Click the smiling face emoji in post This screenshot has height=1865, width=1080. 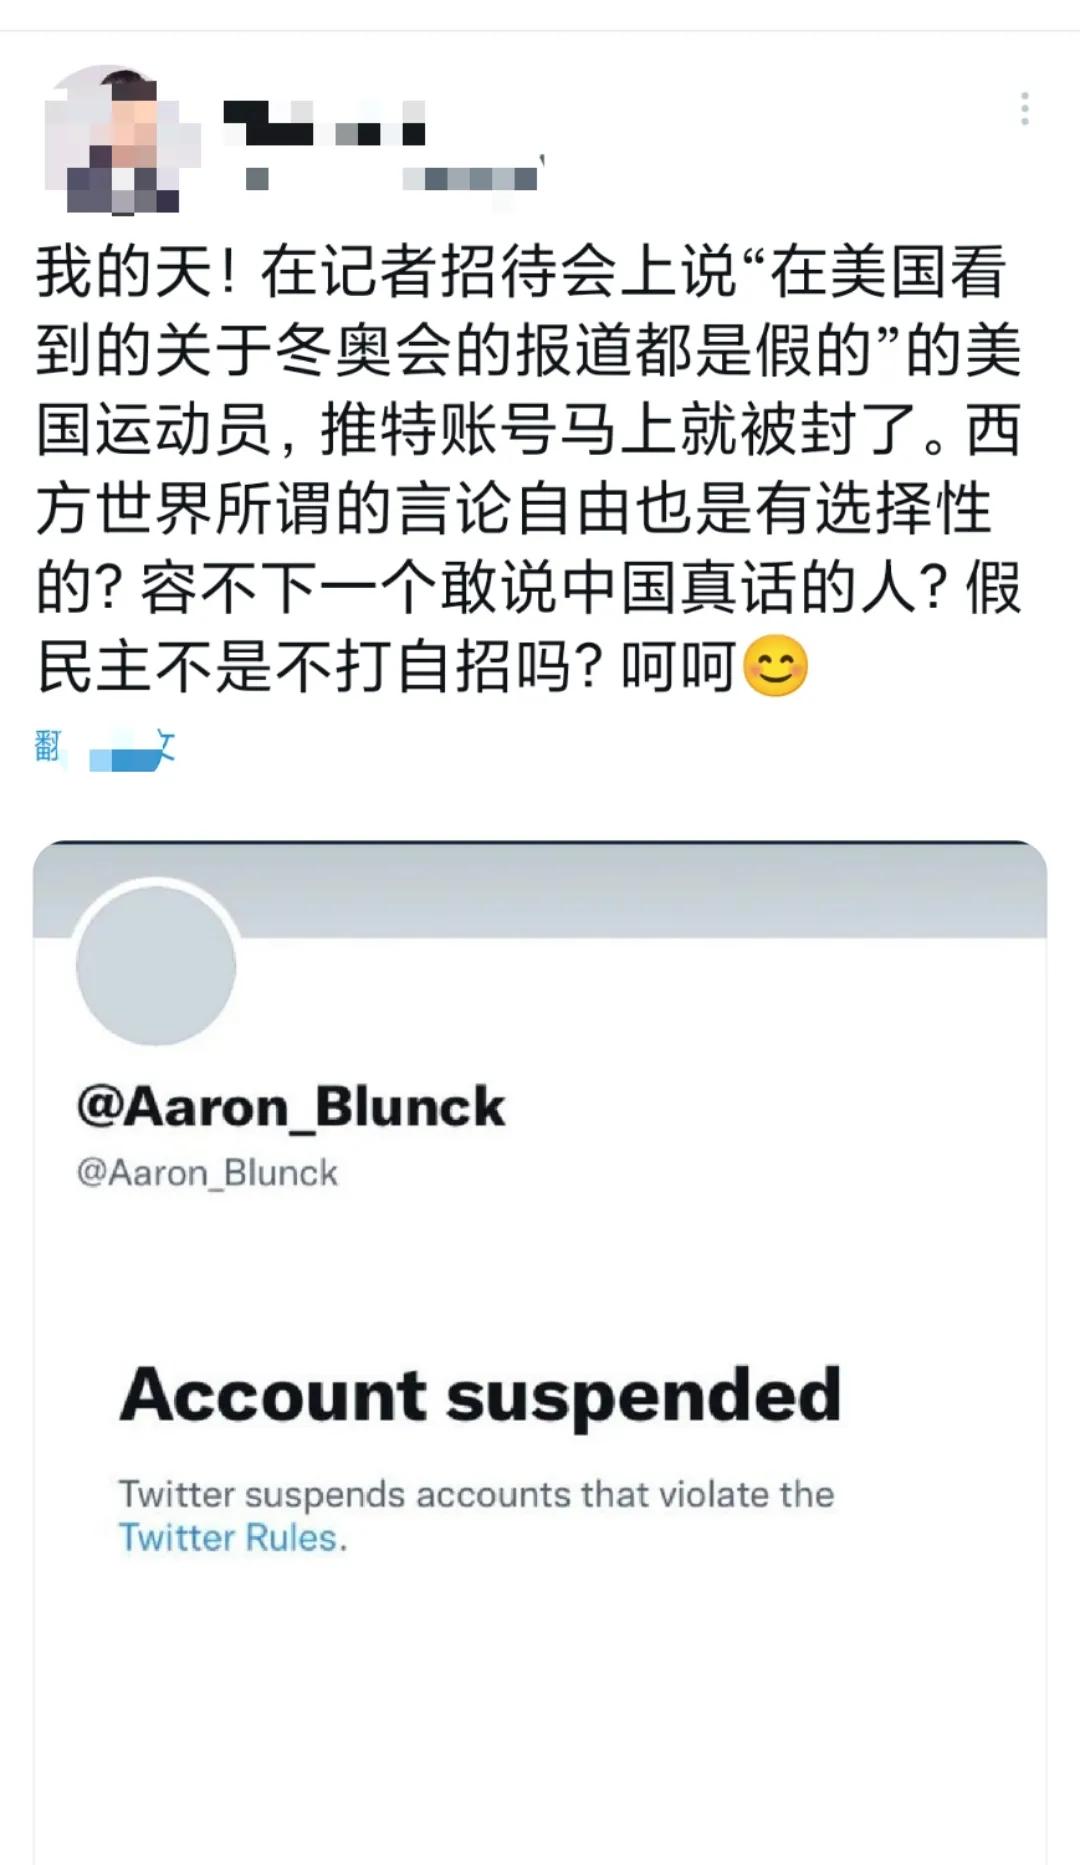pos(776,666)
